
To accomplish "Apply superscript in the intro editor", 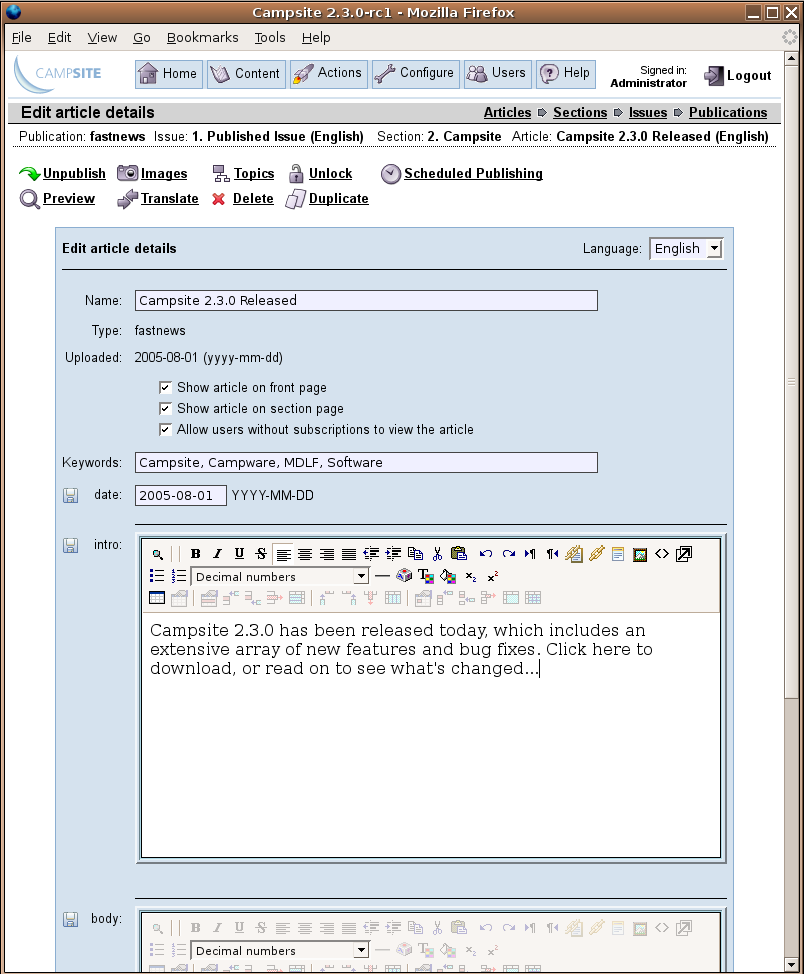I will pos(492,576).
